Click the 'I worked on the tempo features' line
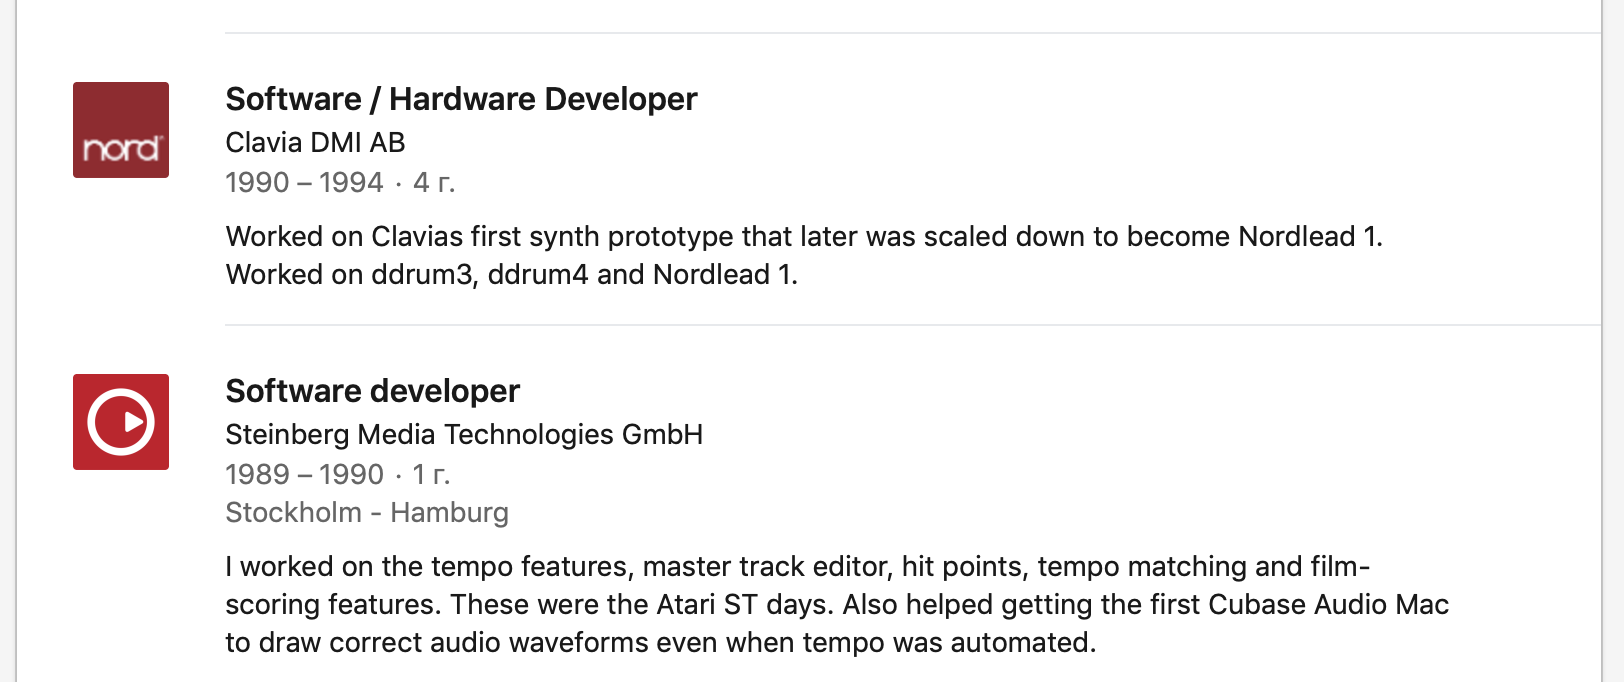 (797, 567)
